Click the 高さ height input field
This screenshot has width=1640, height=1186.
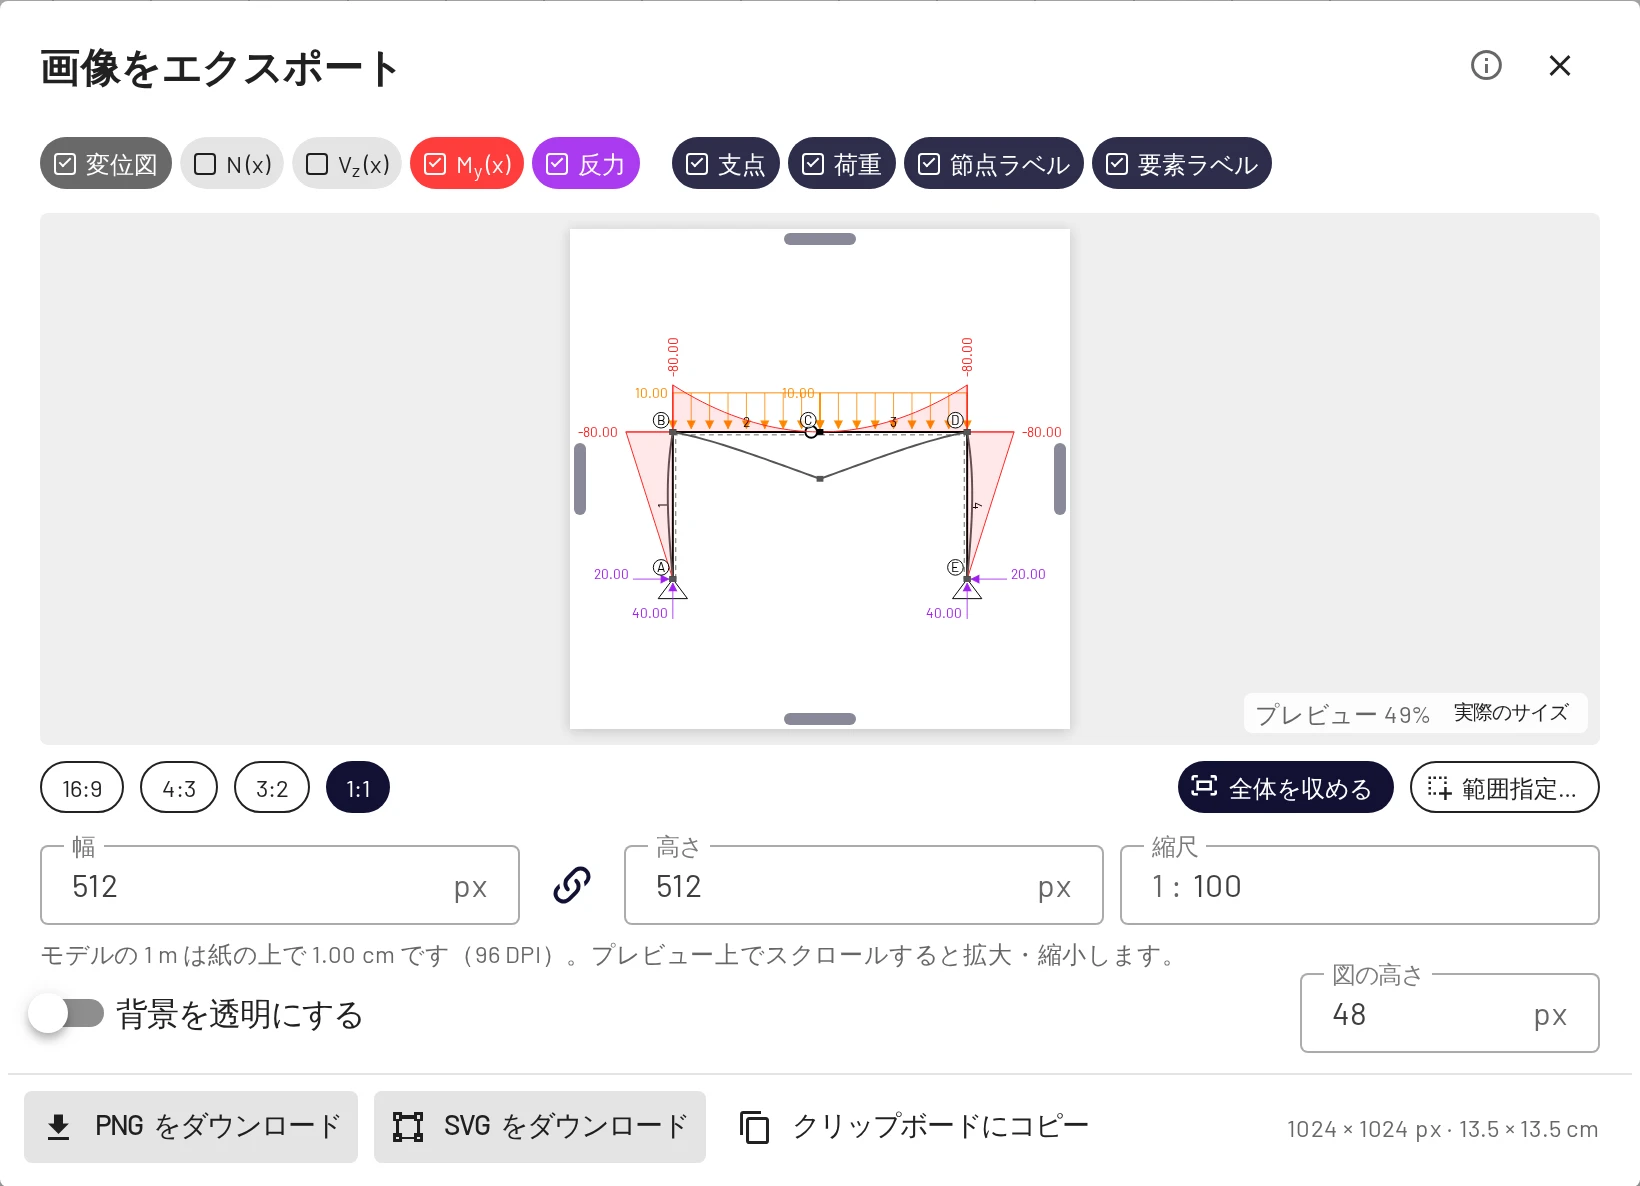pos(864,885)
